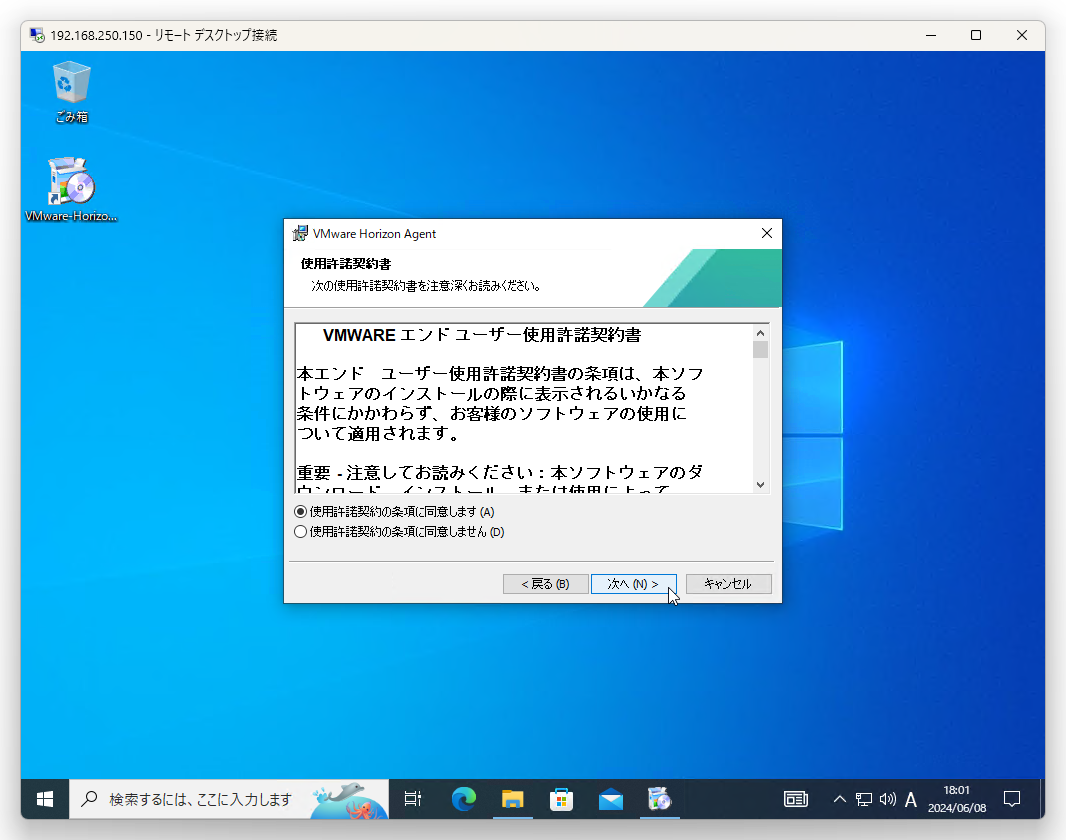Toggle the IME input mode indicator A

click(x=911, y=800)
